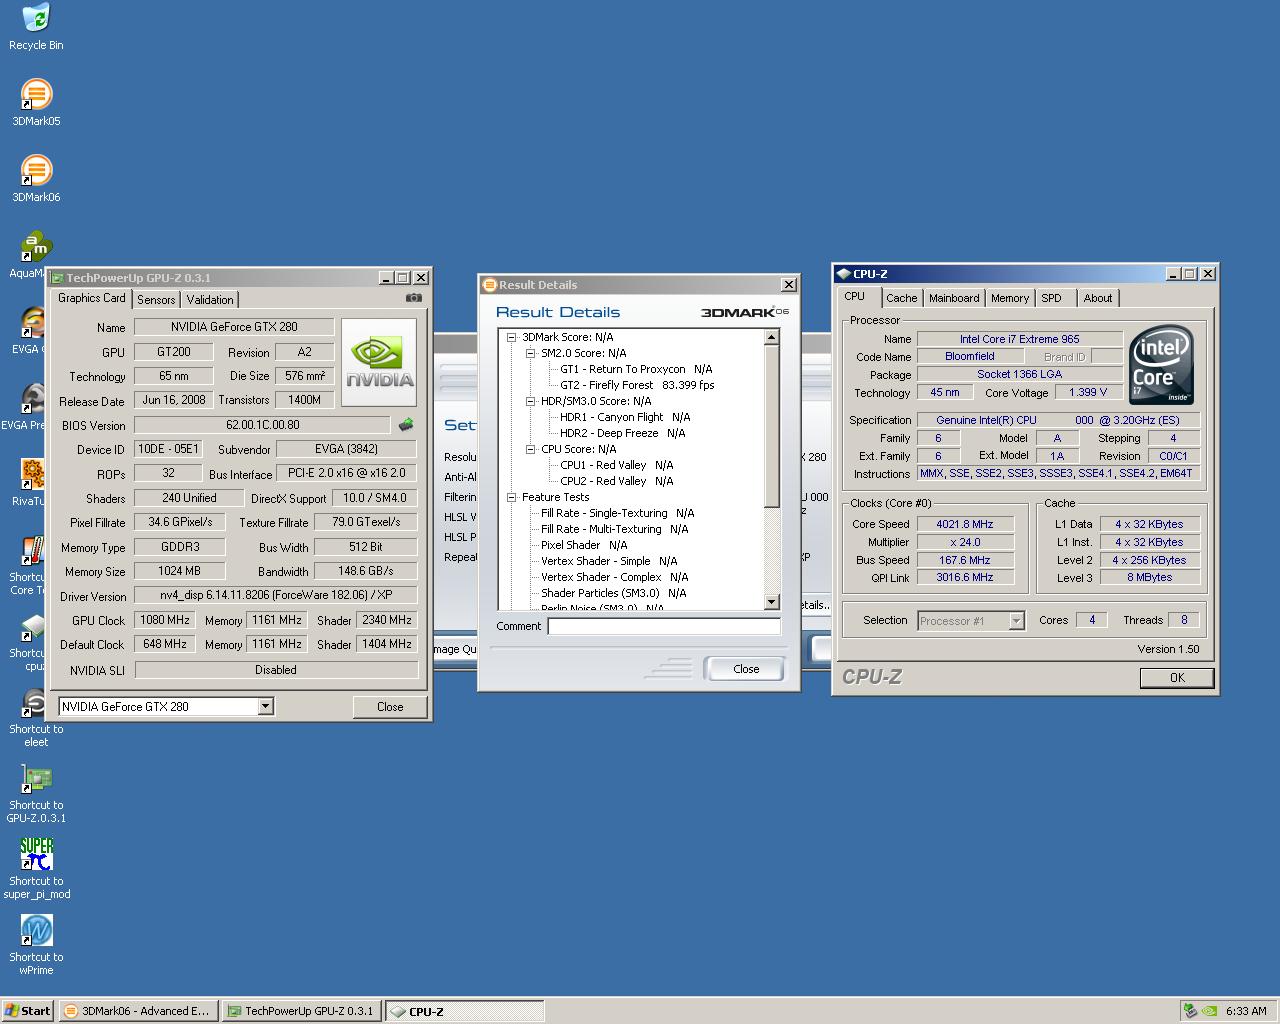Open the Processor #1 selection dropdown
The image size is (1280, 1024).
(x=1017, y=621)
